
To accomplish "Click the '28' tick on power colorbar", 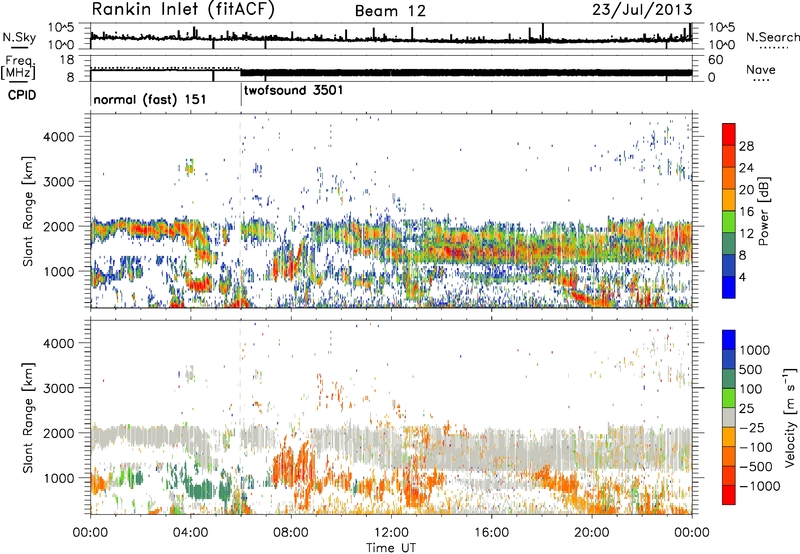I will point(746,146).
